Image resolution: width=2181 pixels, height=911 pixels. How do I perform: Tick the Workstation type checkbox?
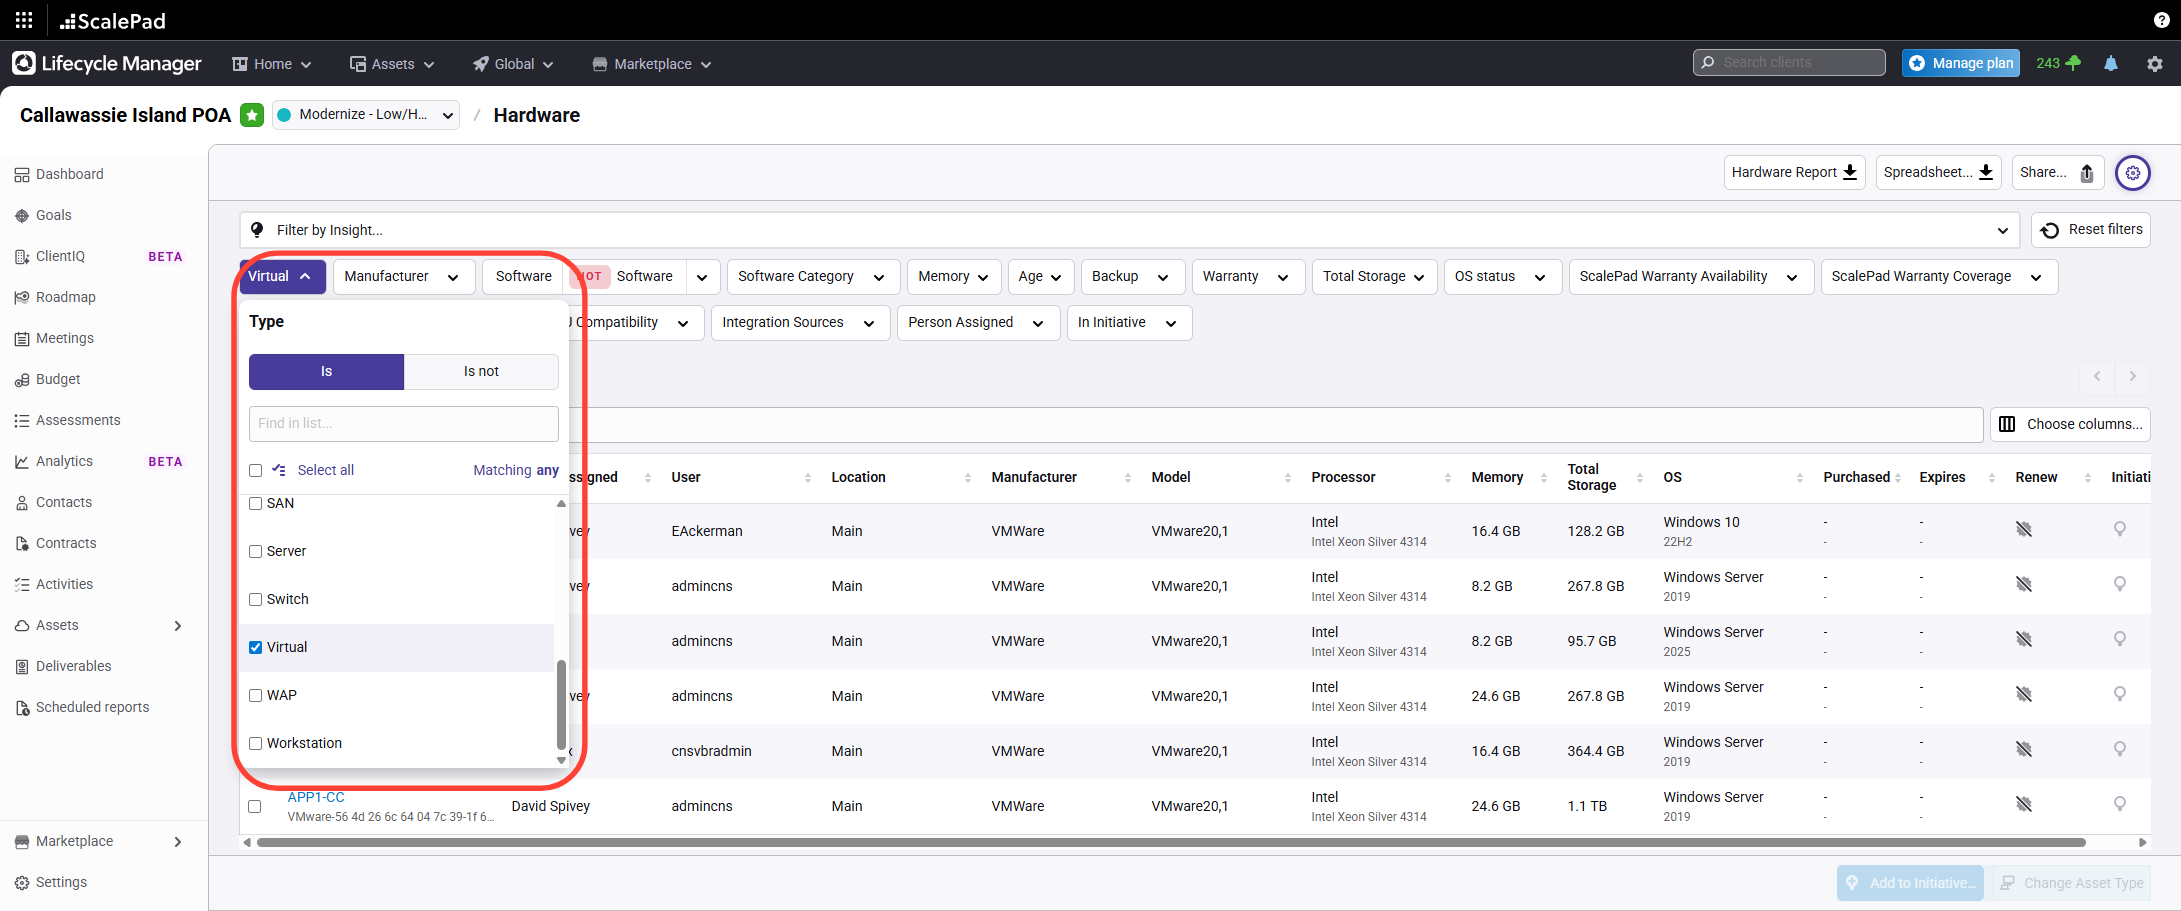click(256, 744)
